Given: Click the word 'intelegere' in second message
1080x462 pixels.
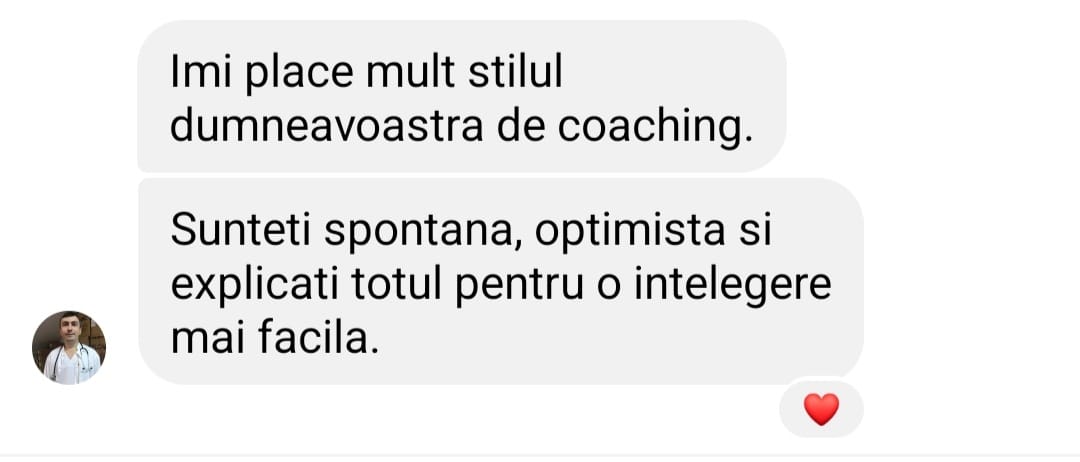Looking at the screenshot, I should 733,285.
